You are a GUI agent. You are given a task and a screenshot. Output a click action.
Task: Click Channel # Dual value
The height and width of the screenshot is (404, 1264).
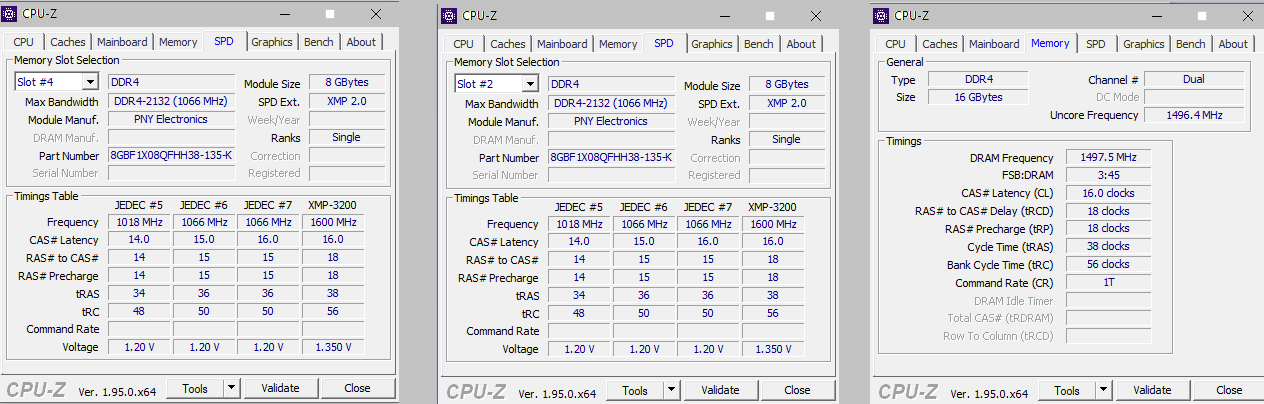click(x=1193, y=79)
